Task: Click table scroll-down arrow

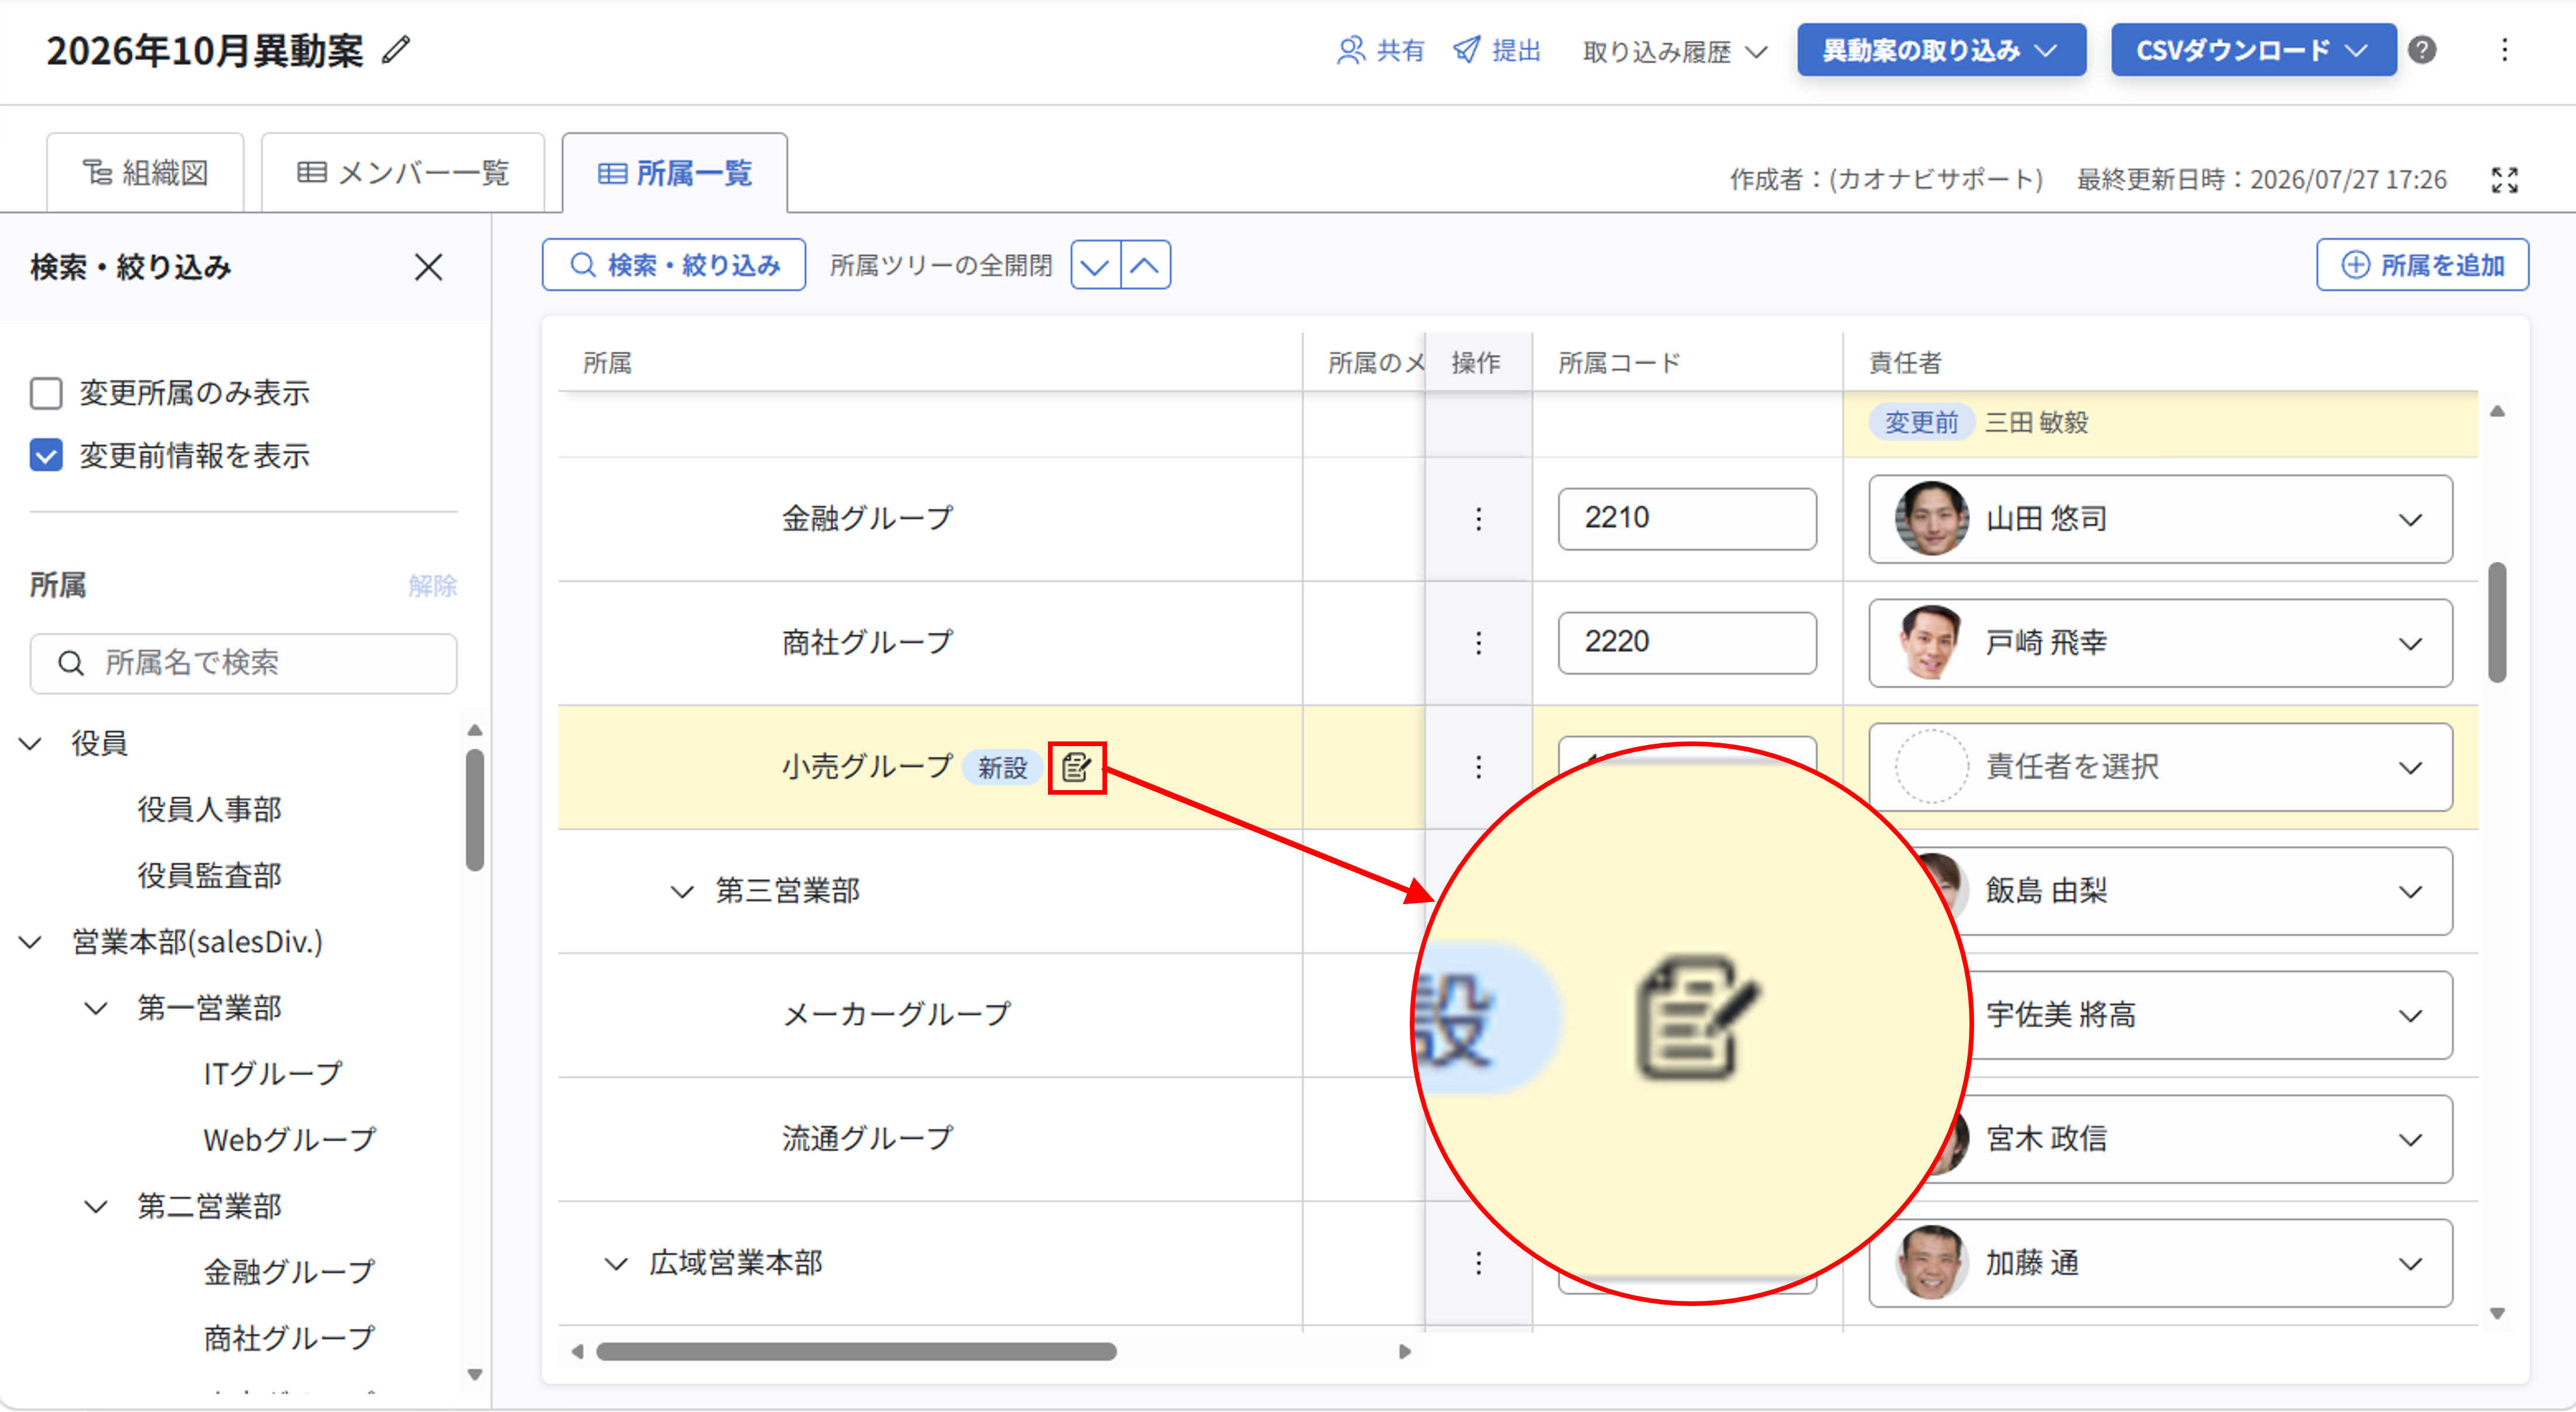Action: pos(2497,1314)
